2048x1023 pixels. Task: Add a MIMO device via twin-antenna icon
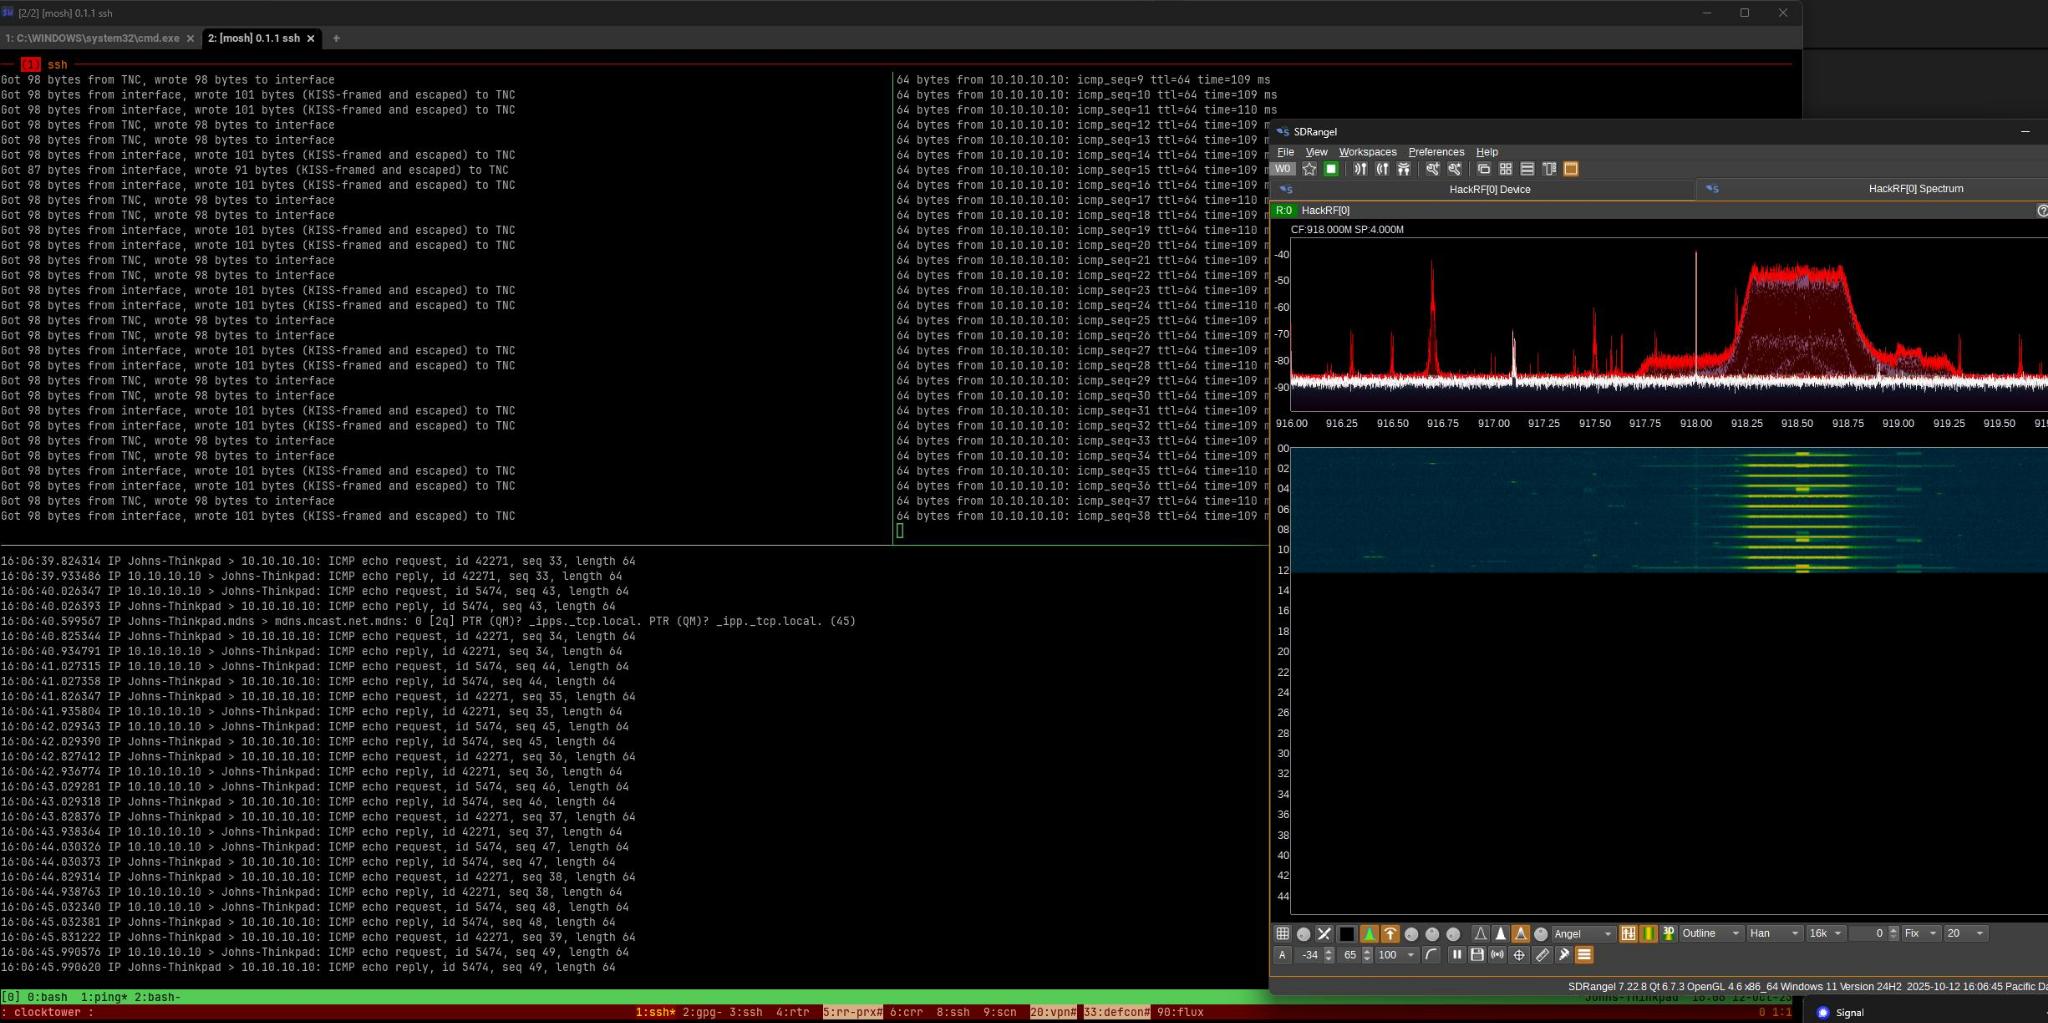[x=1404, y=169]
